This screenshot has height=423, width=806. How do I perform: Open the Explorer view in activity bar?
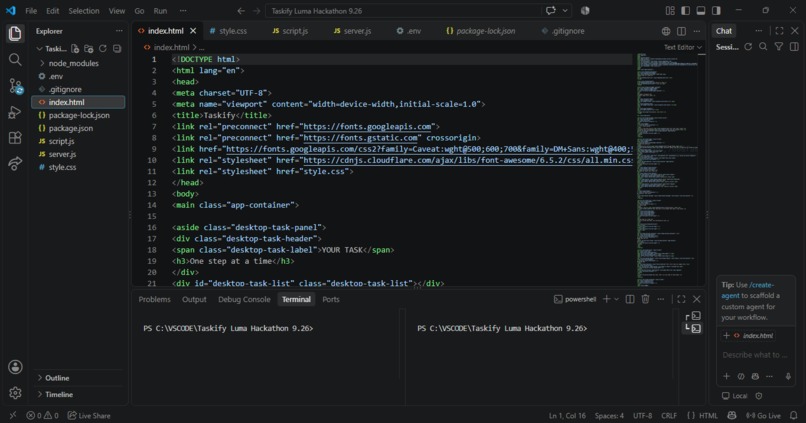[15, 33]
